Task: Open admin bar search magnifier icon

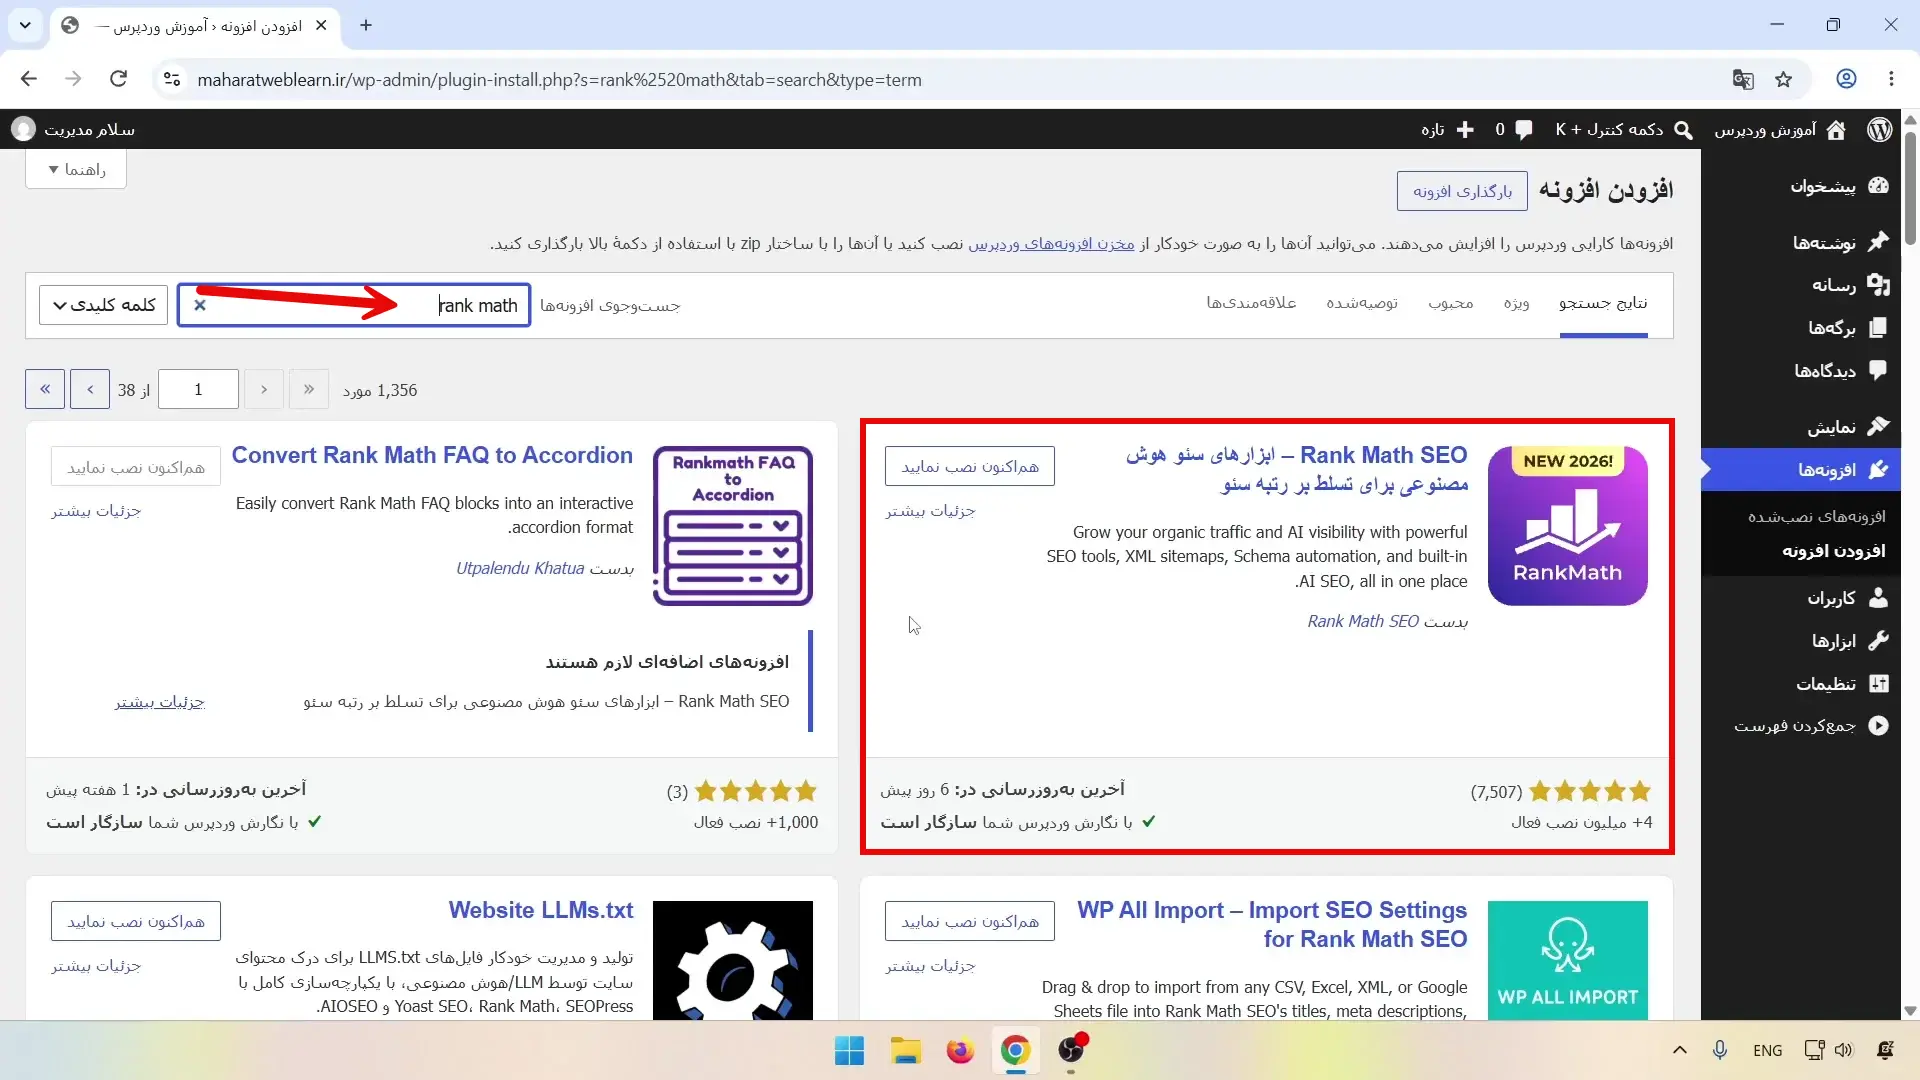Action: tap(1684, 130)
